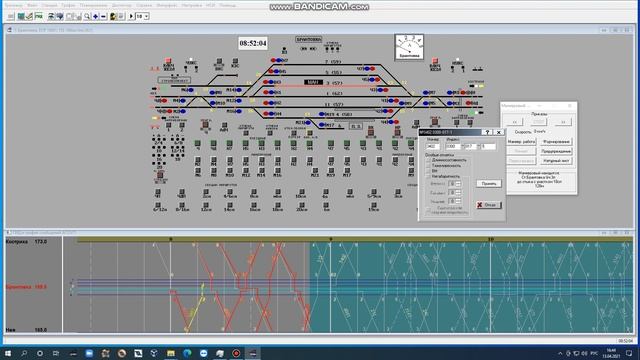Image resolution: width=640 pixels, height=360 pixels.
Task: Click the 08:52:04 station clock
Action: [x=253, y=43]
